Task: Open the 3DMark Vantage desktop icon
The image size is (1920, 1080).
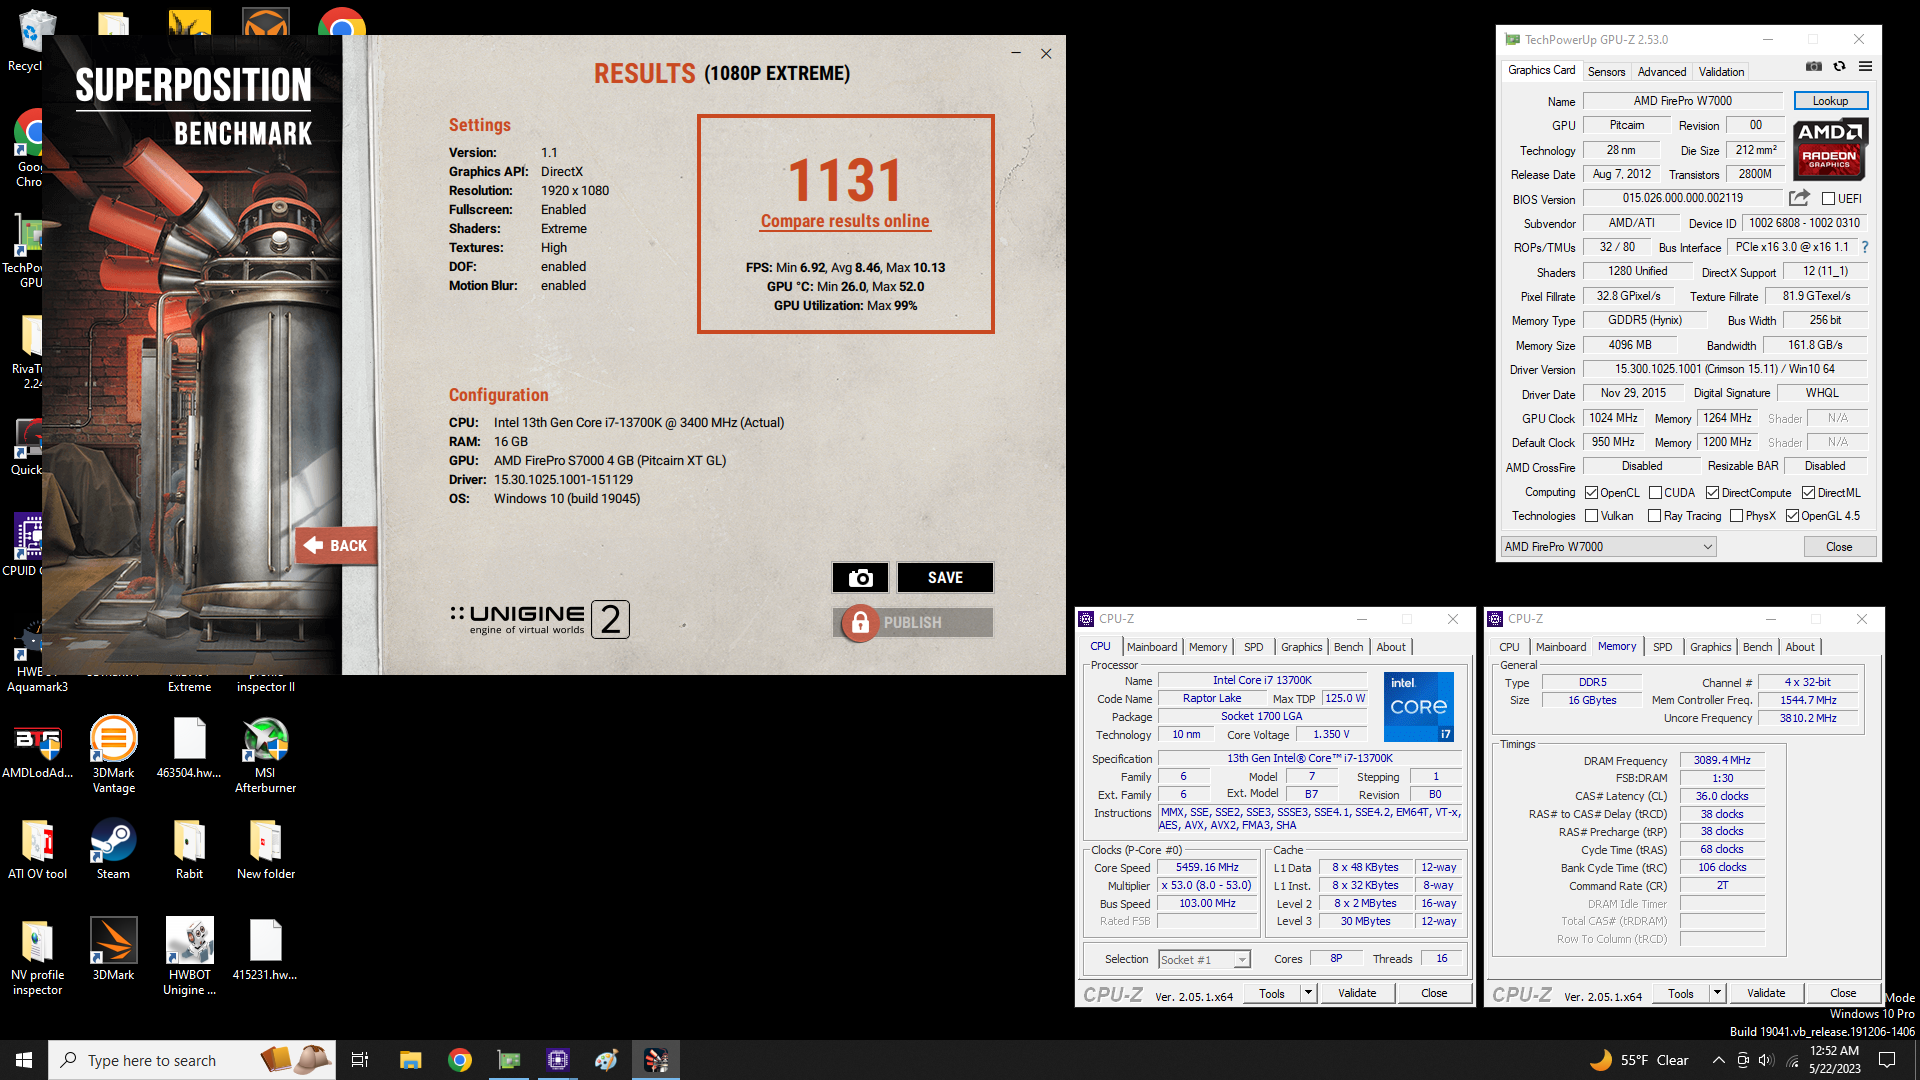Action: click(113, 755)
